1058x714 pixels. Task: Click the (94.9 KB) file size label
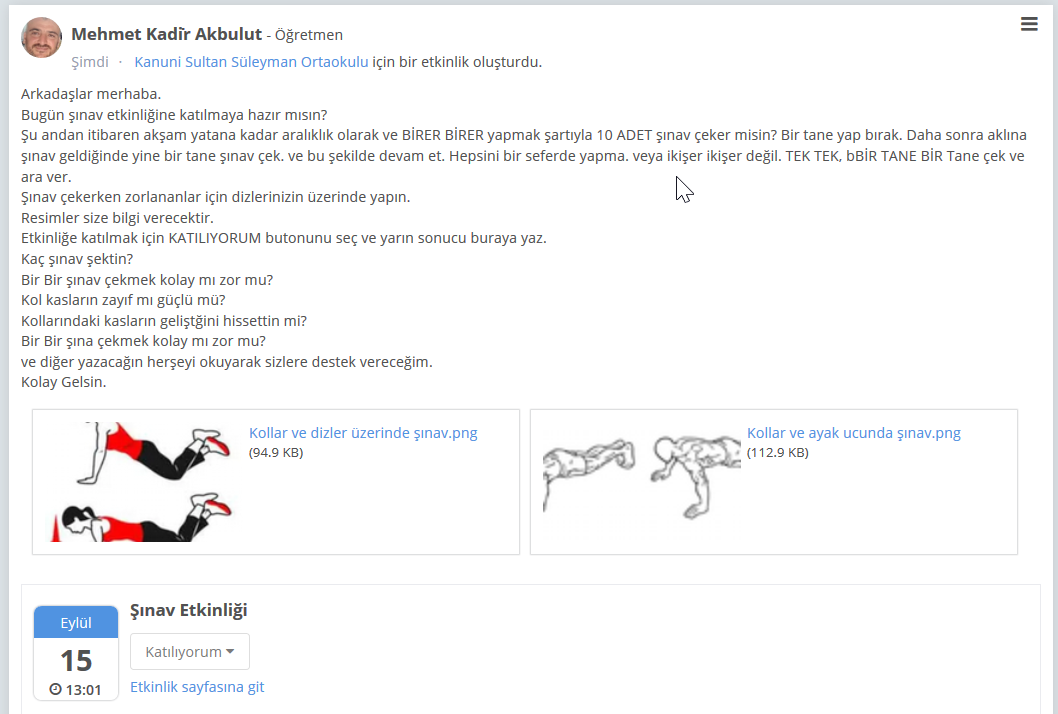point(276,453)
